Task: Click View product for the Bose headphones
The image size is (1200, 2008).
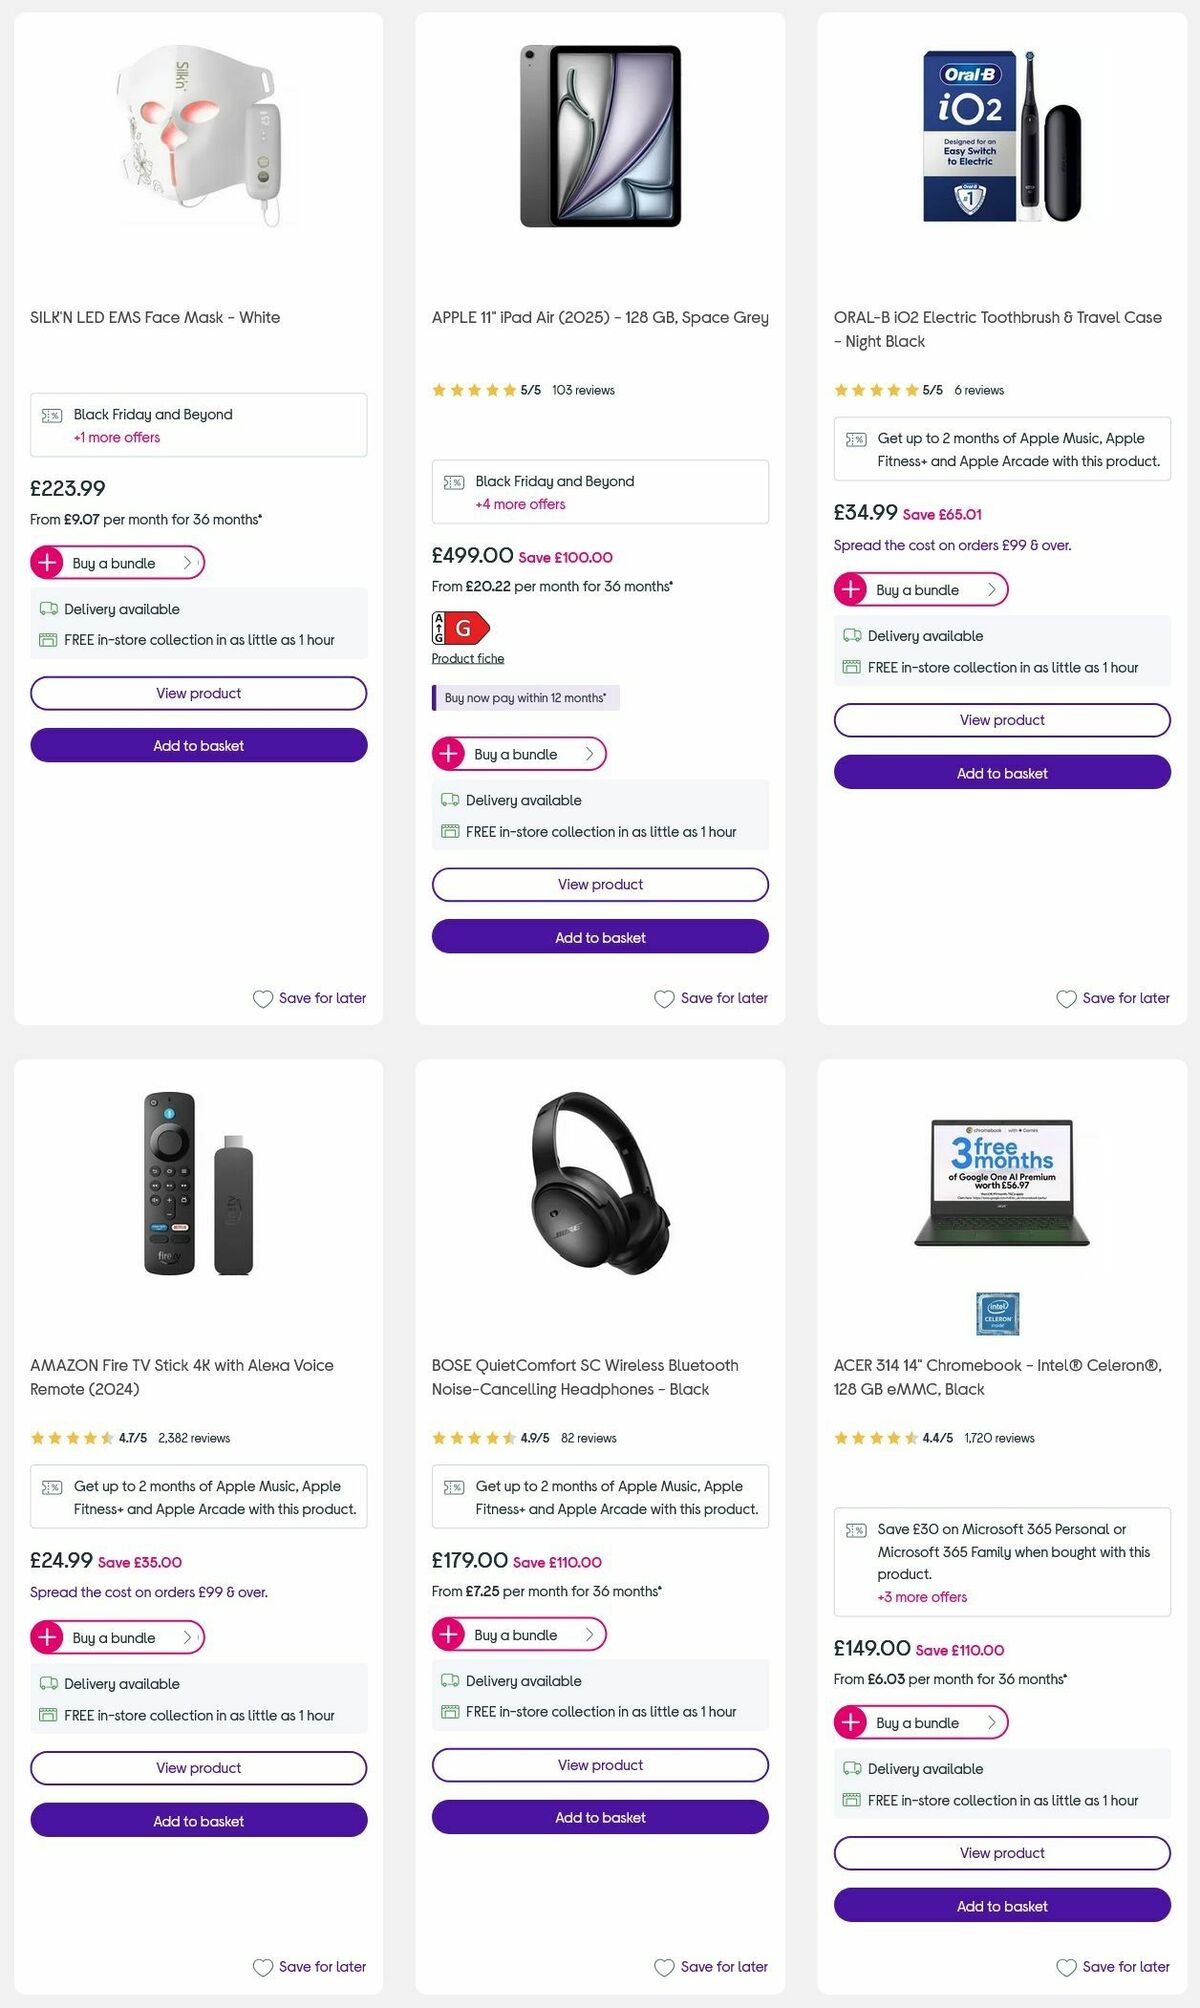Action: click(599, 1765)
